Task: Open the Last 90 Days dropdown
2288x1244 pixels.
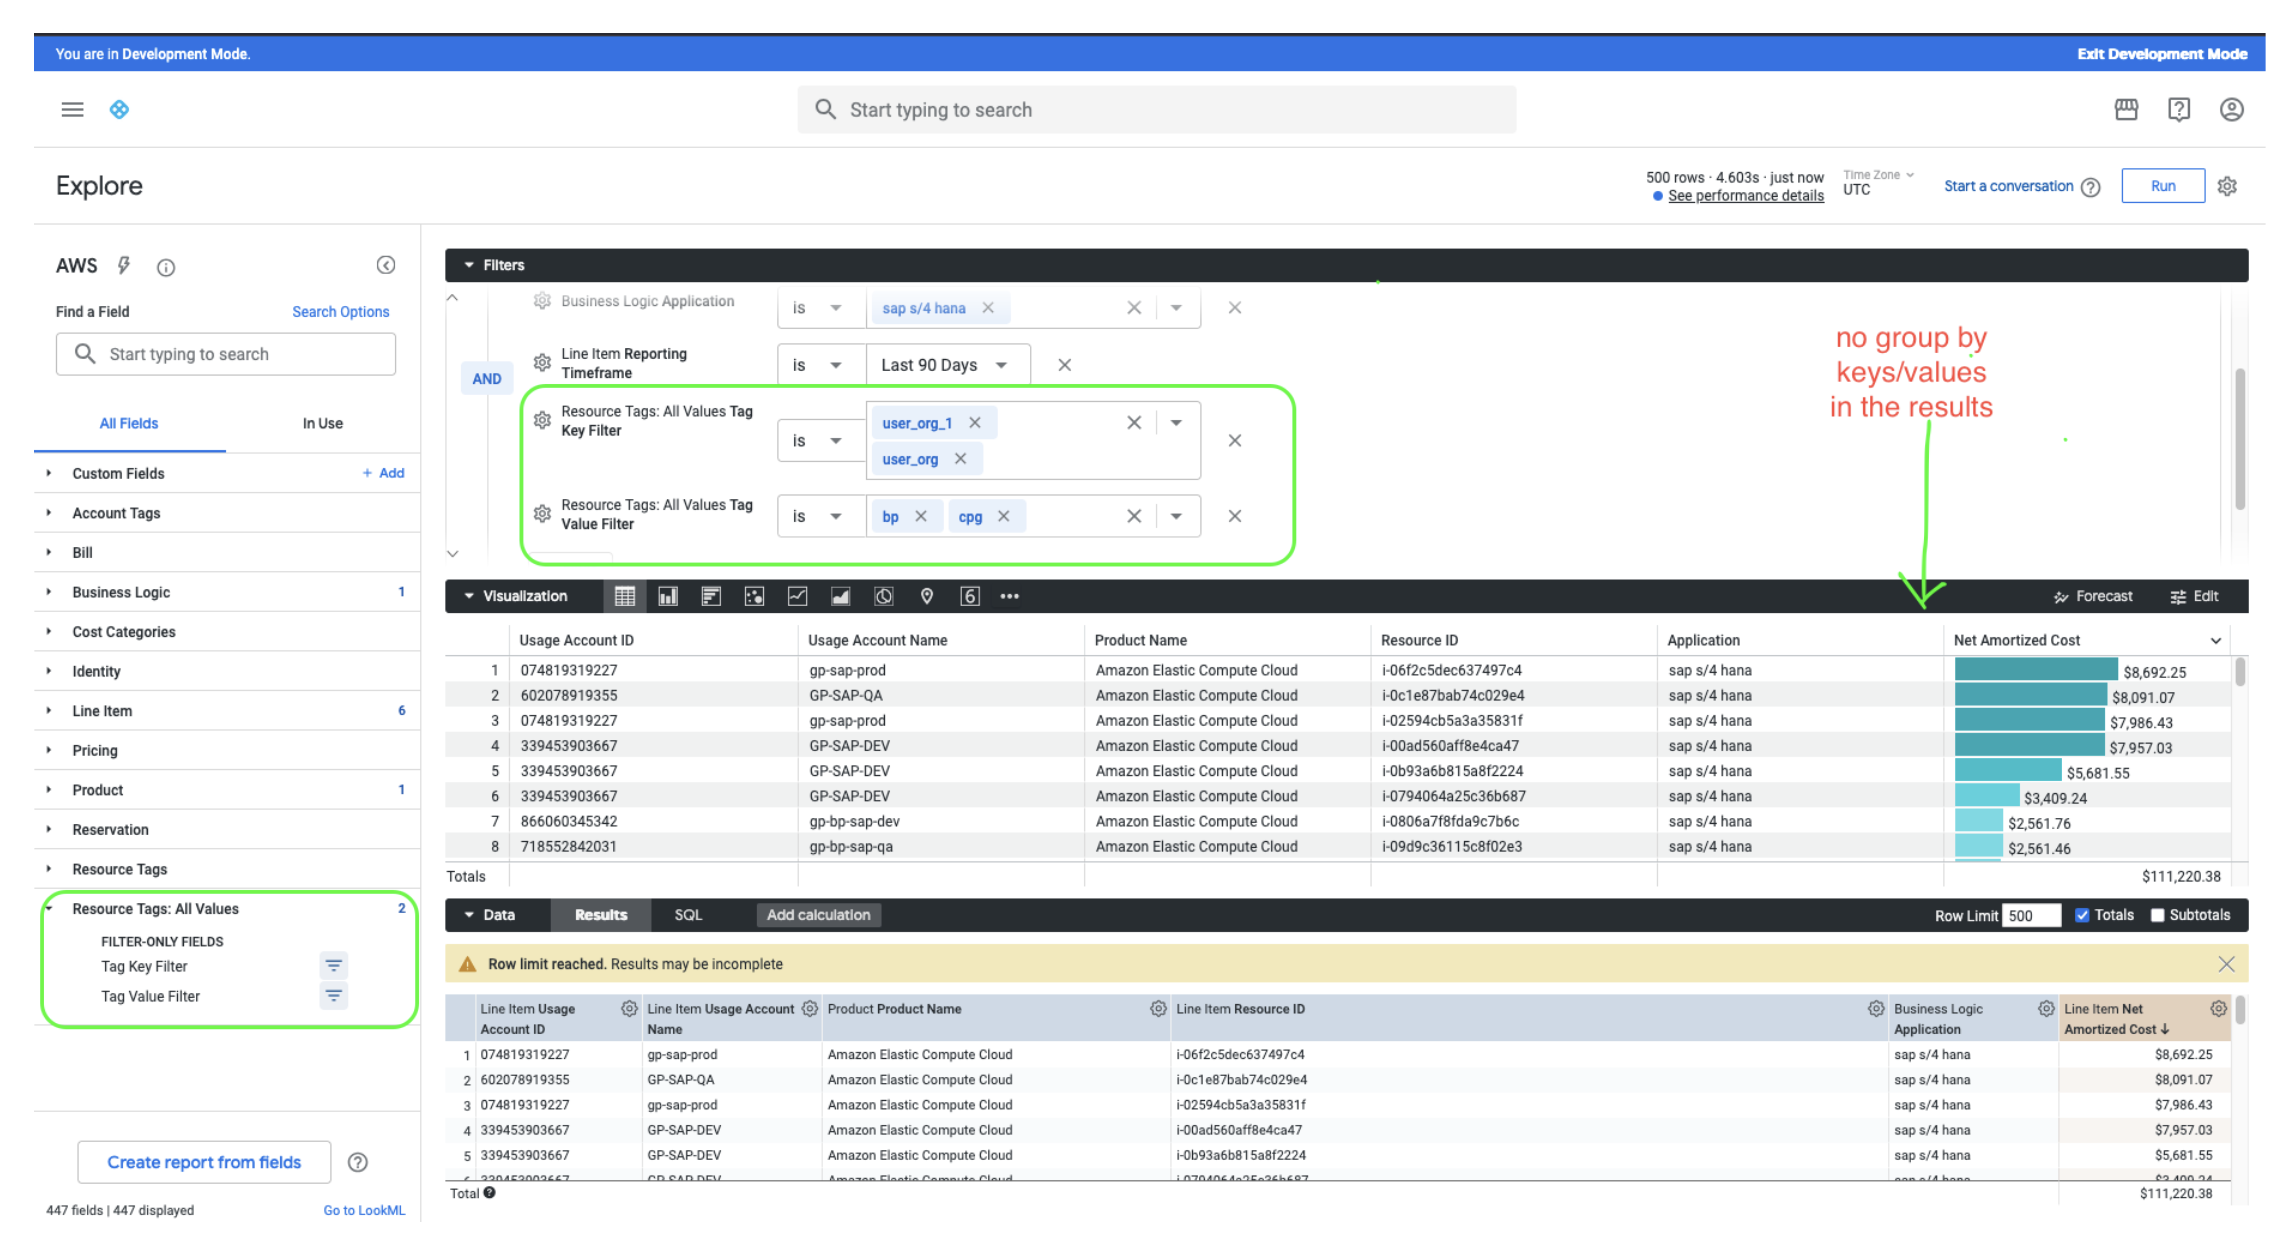Action: (945, 365)
